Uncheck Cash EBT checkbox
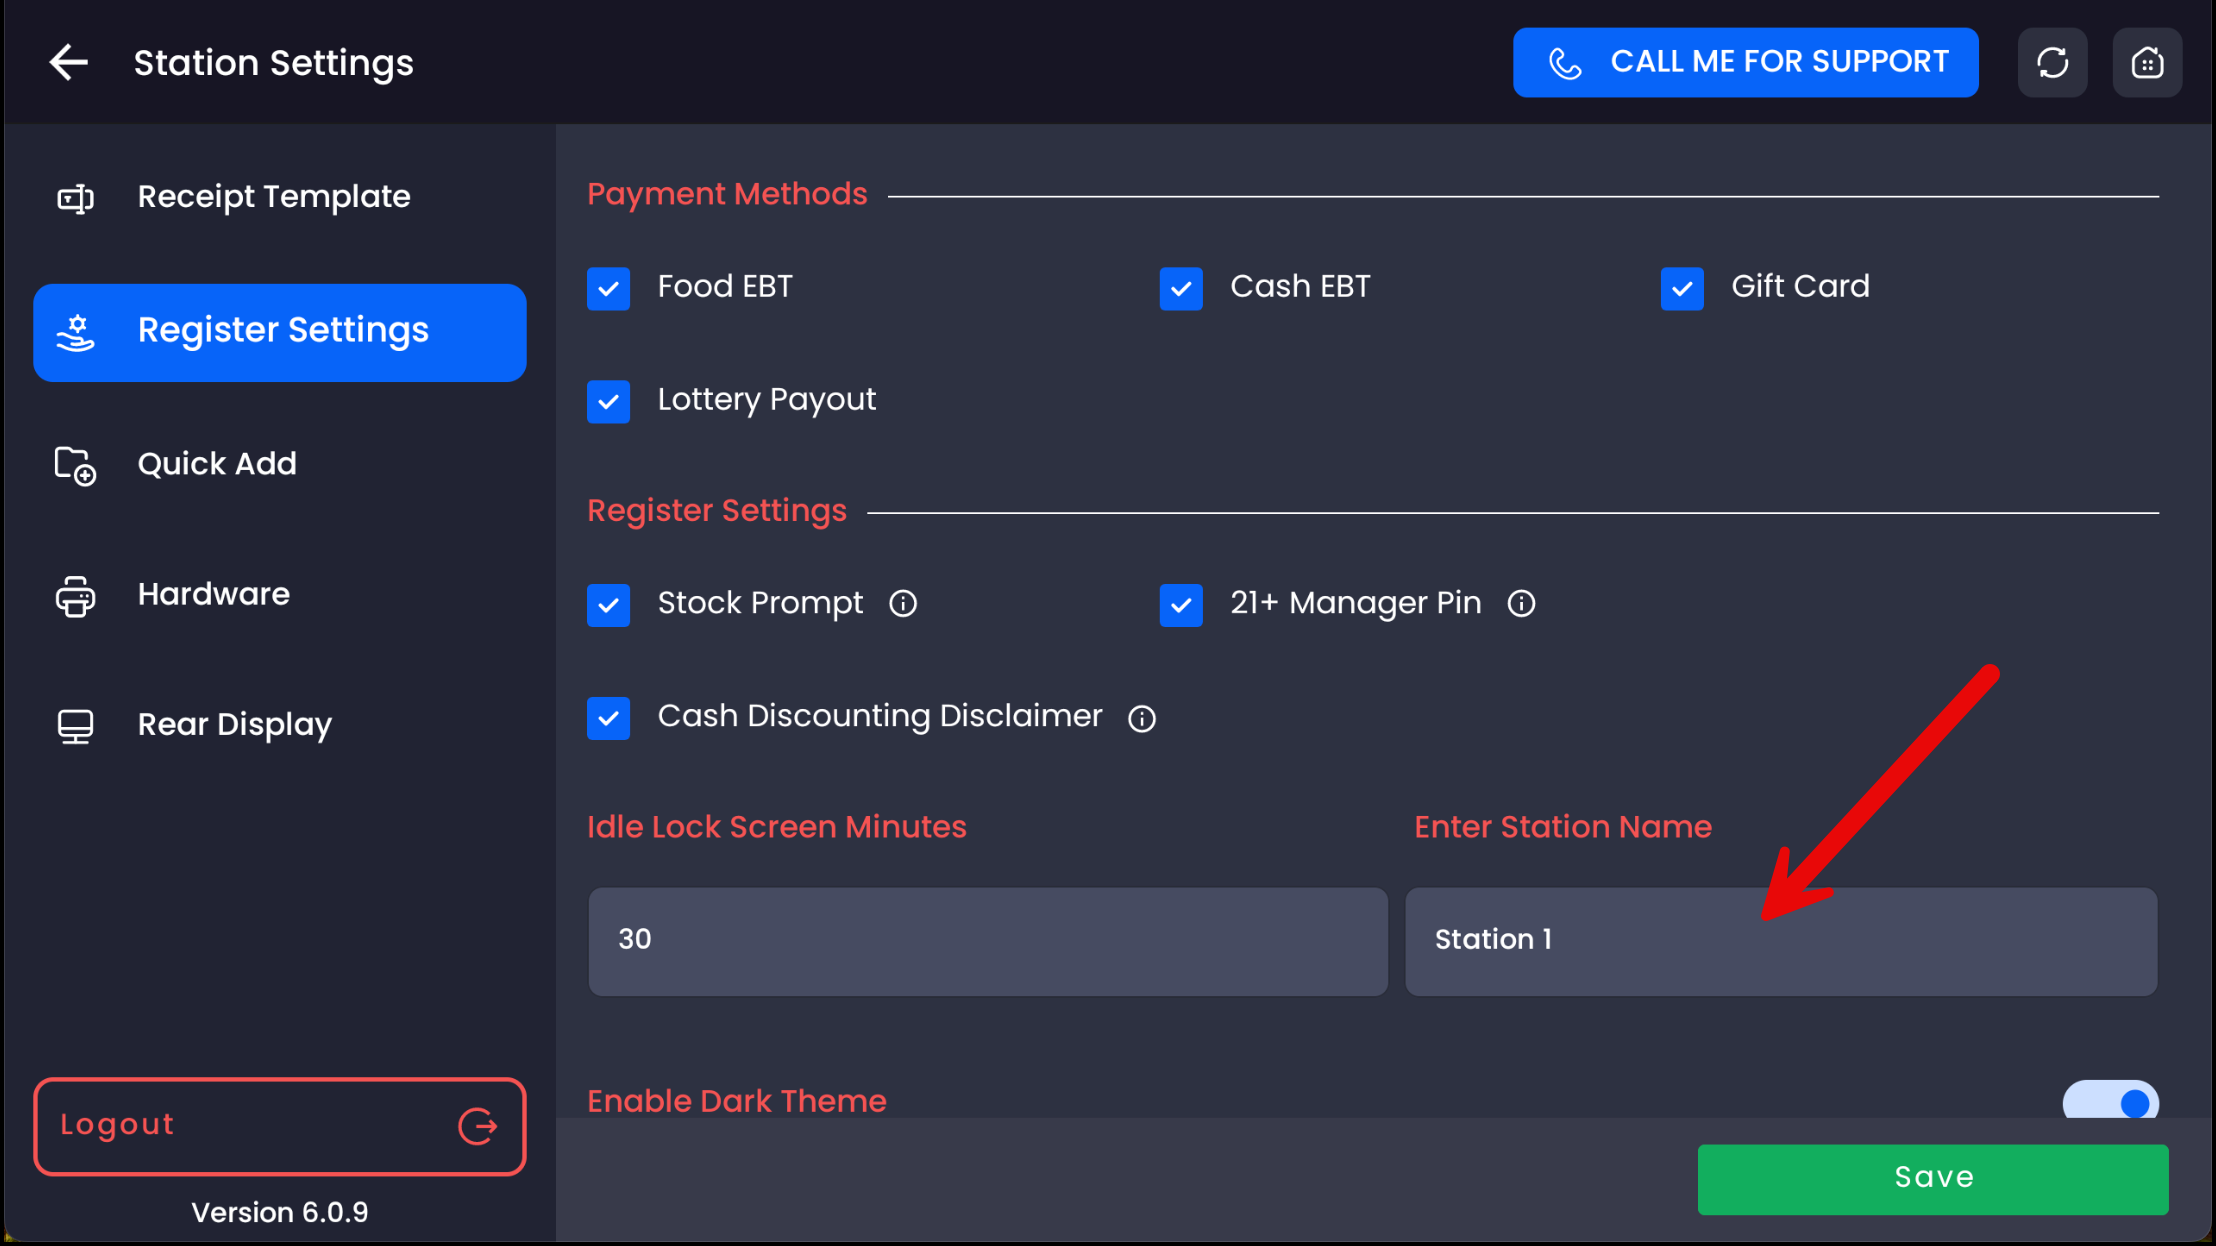Image resolution: width=2216 pixels, height=1246 pixels. coord(1181,288)
